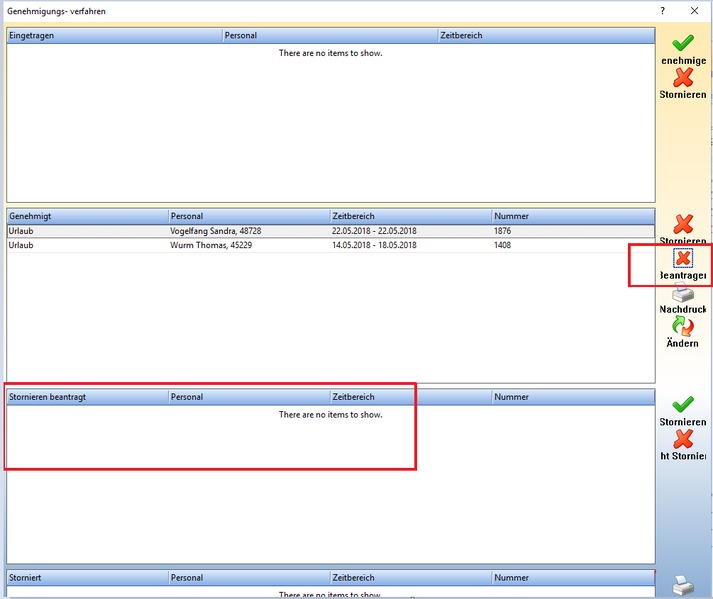Sort by the Eingetragen column header

pos(114,35)
